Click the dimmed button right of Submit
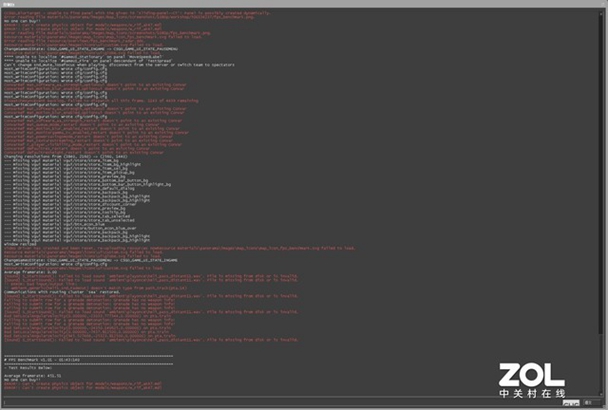The height and width of the screenshot is (410, 608). 591,403
